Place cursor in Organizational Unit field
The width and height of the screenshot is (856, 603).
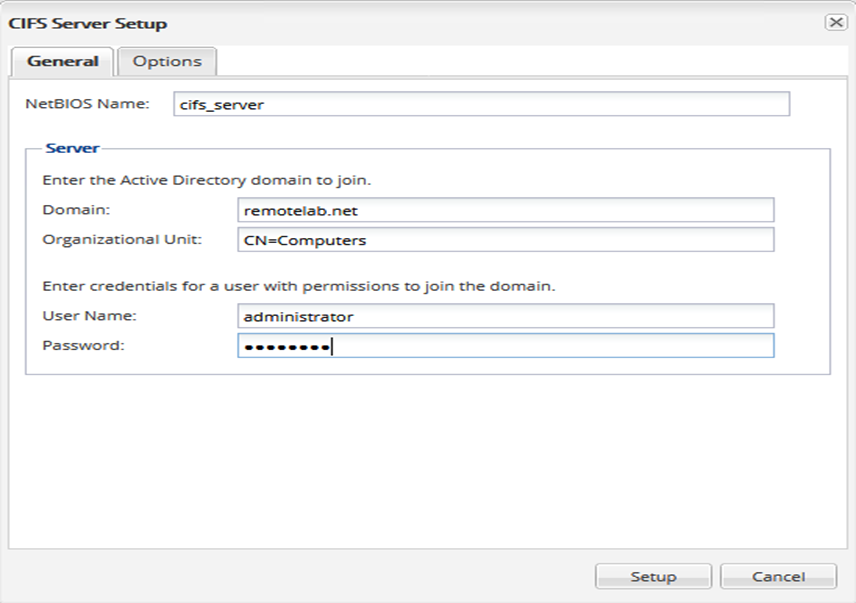click(505, 240)
